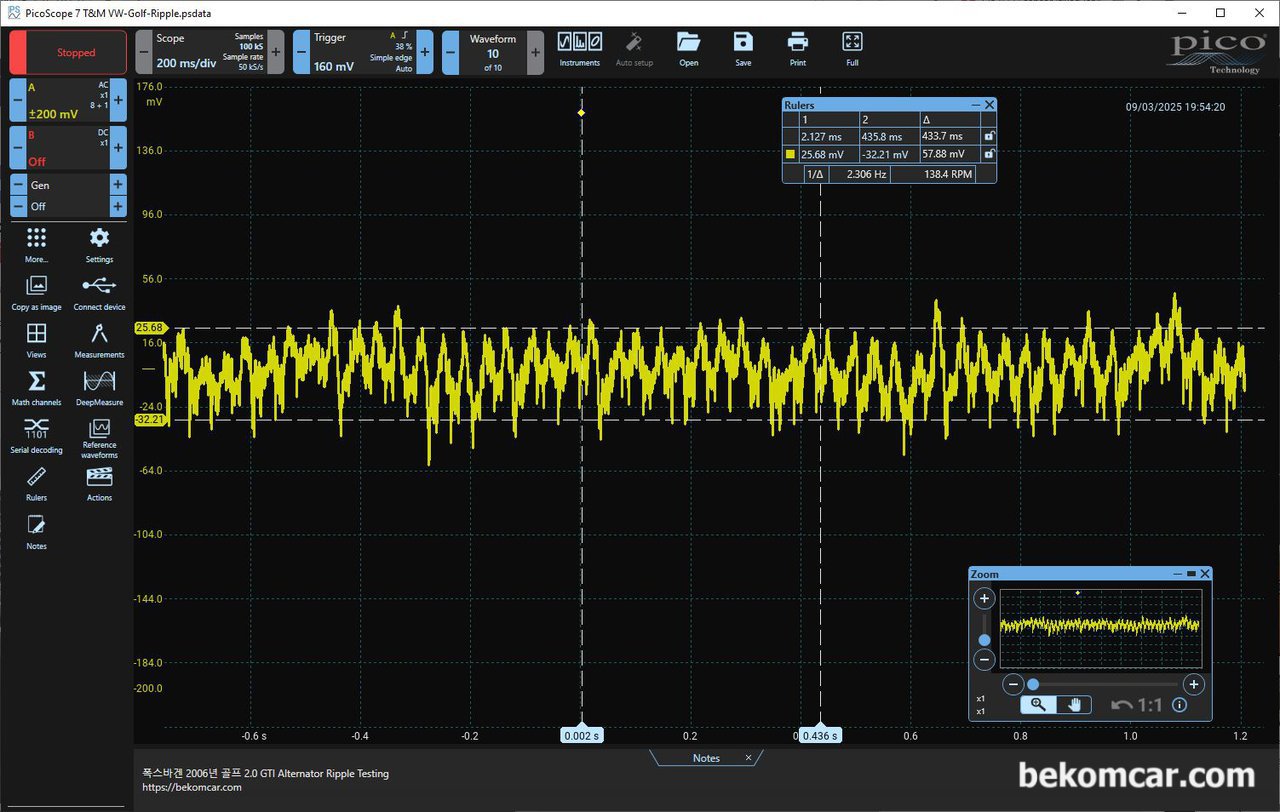
Task: Click channel B plus button
Action: [x=118, y=148]
